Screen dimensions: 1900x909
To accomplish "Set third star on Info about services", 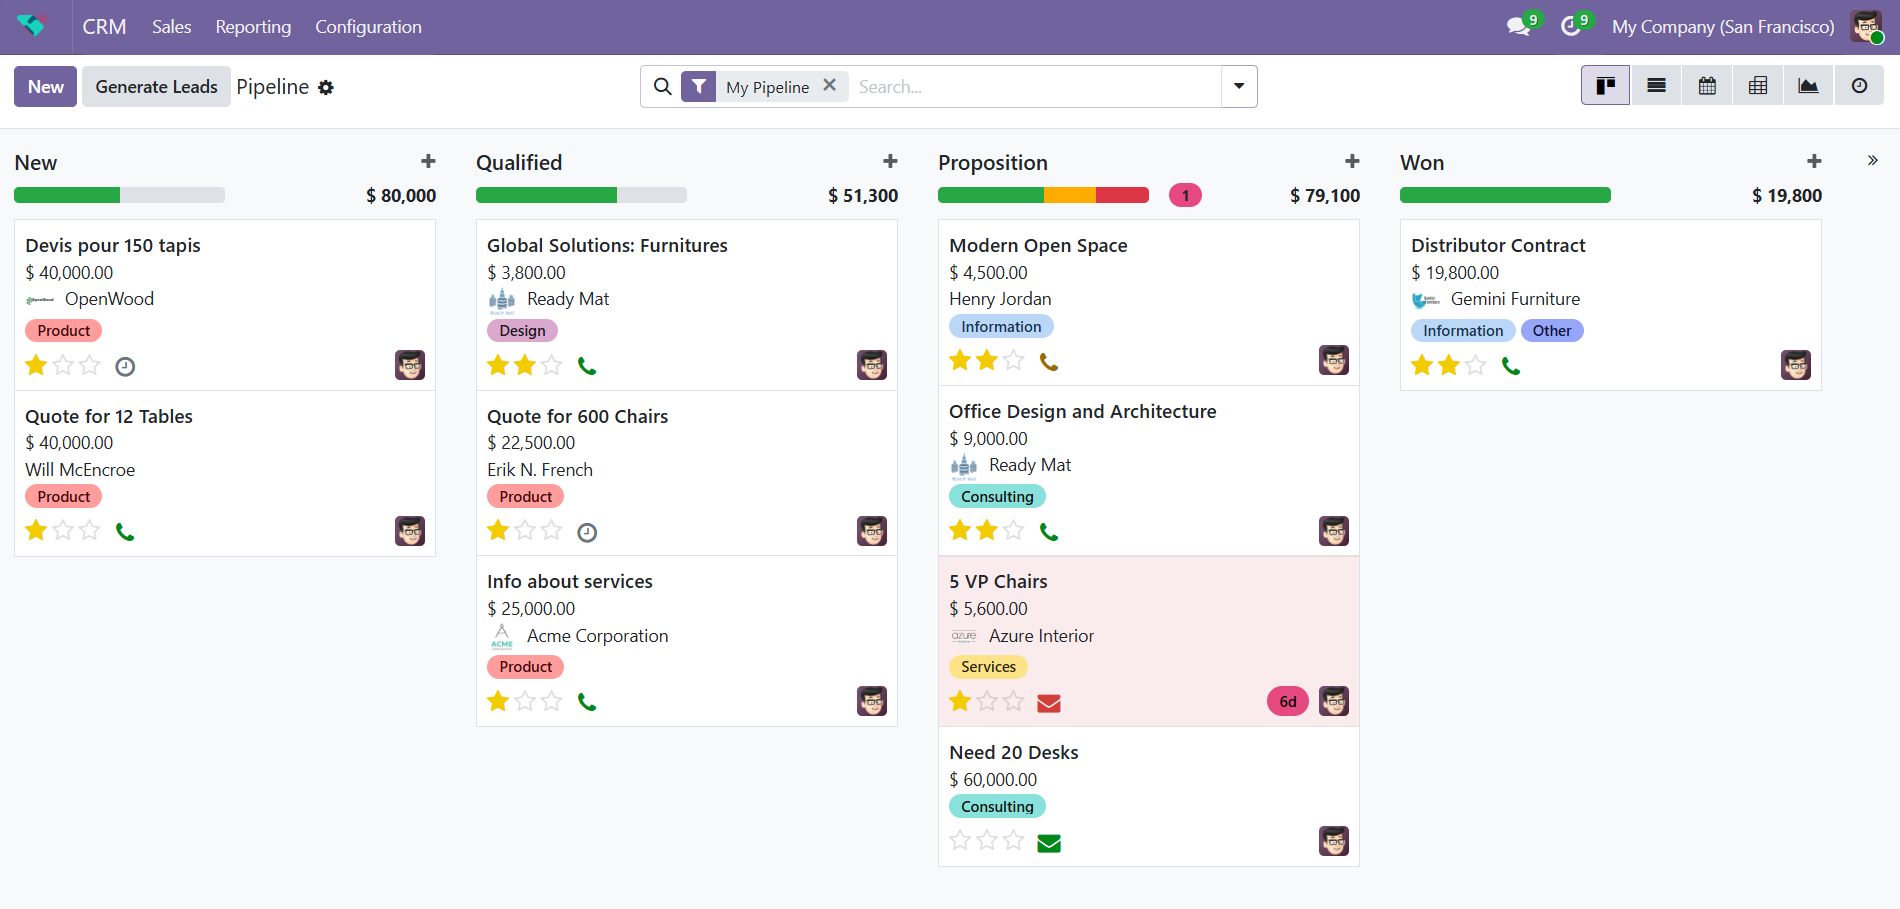I will click(552, 701).
